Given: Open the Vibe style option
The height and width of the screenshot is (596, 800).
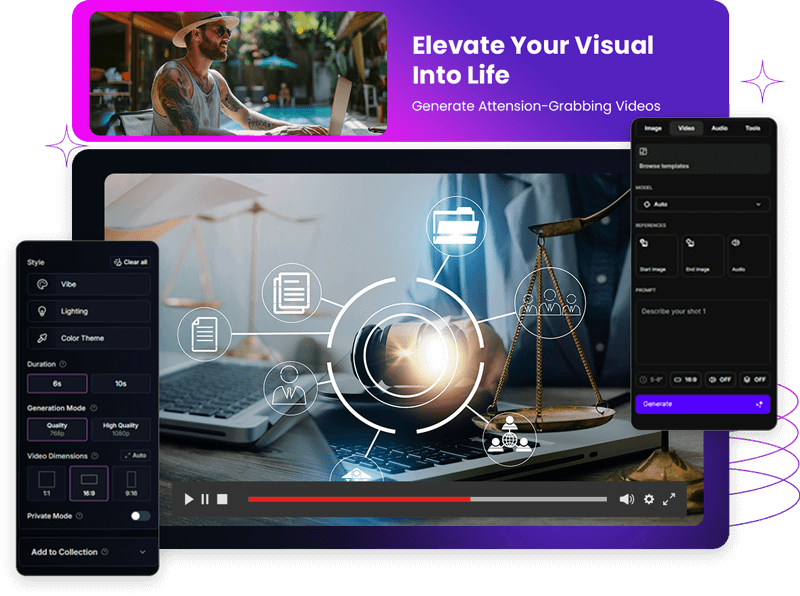Looking at the screenshot, I should (88, 284).
